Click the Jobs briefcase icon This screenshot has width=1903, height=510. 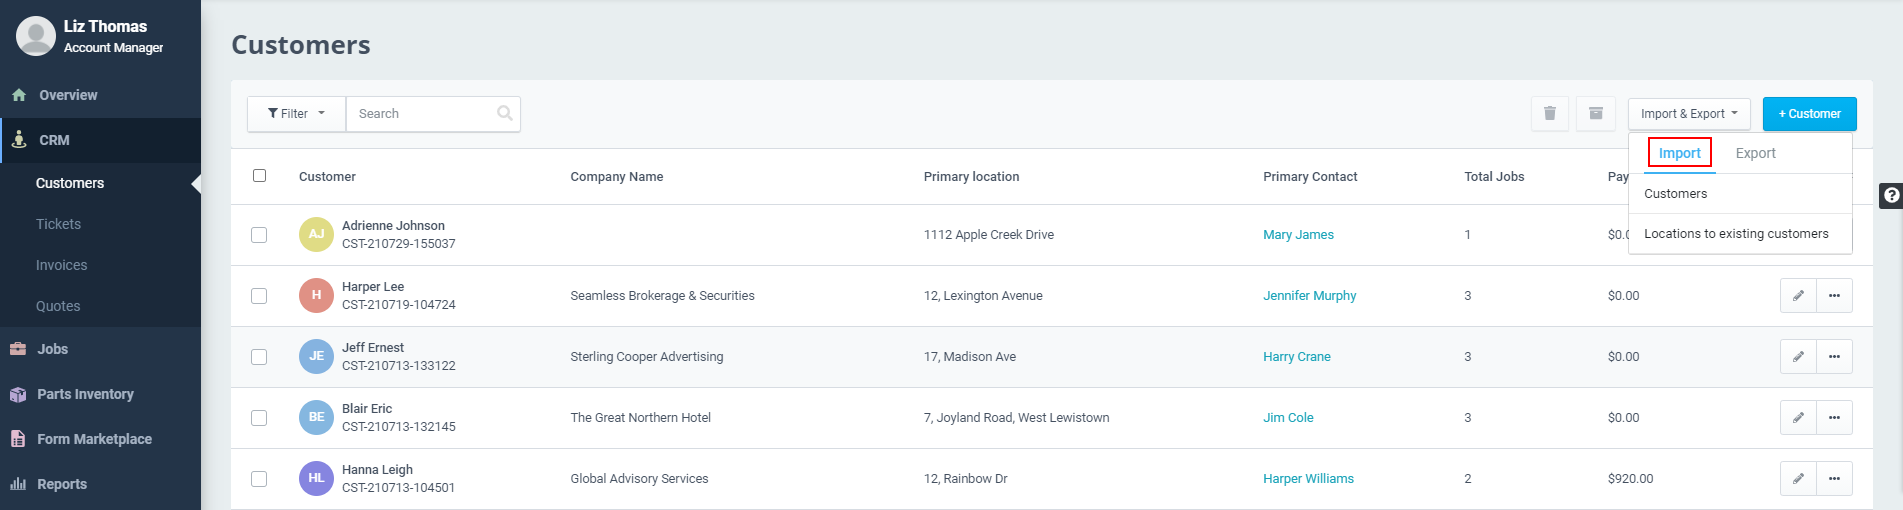(18, 349)
